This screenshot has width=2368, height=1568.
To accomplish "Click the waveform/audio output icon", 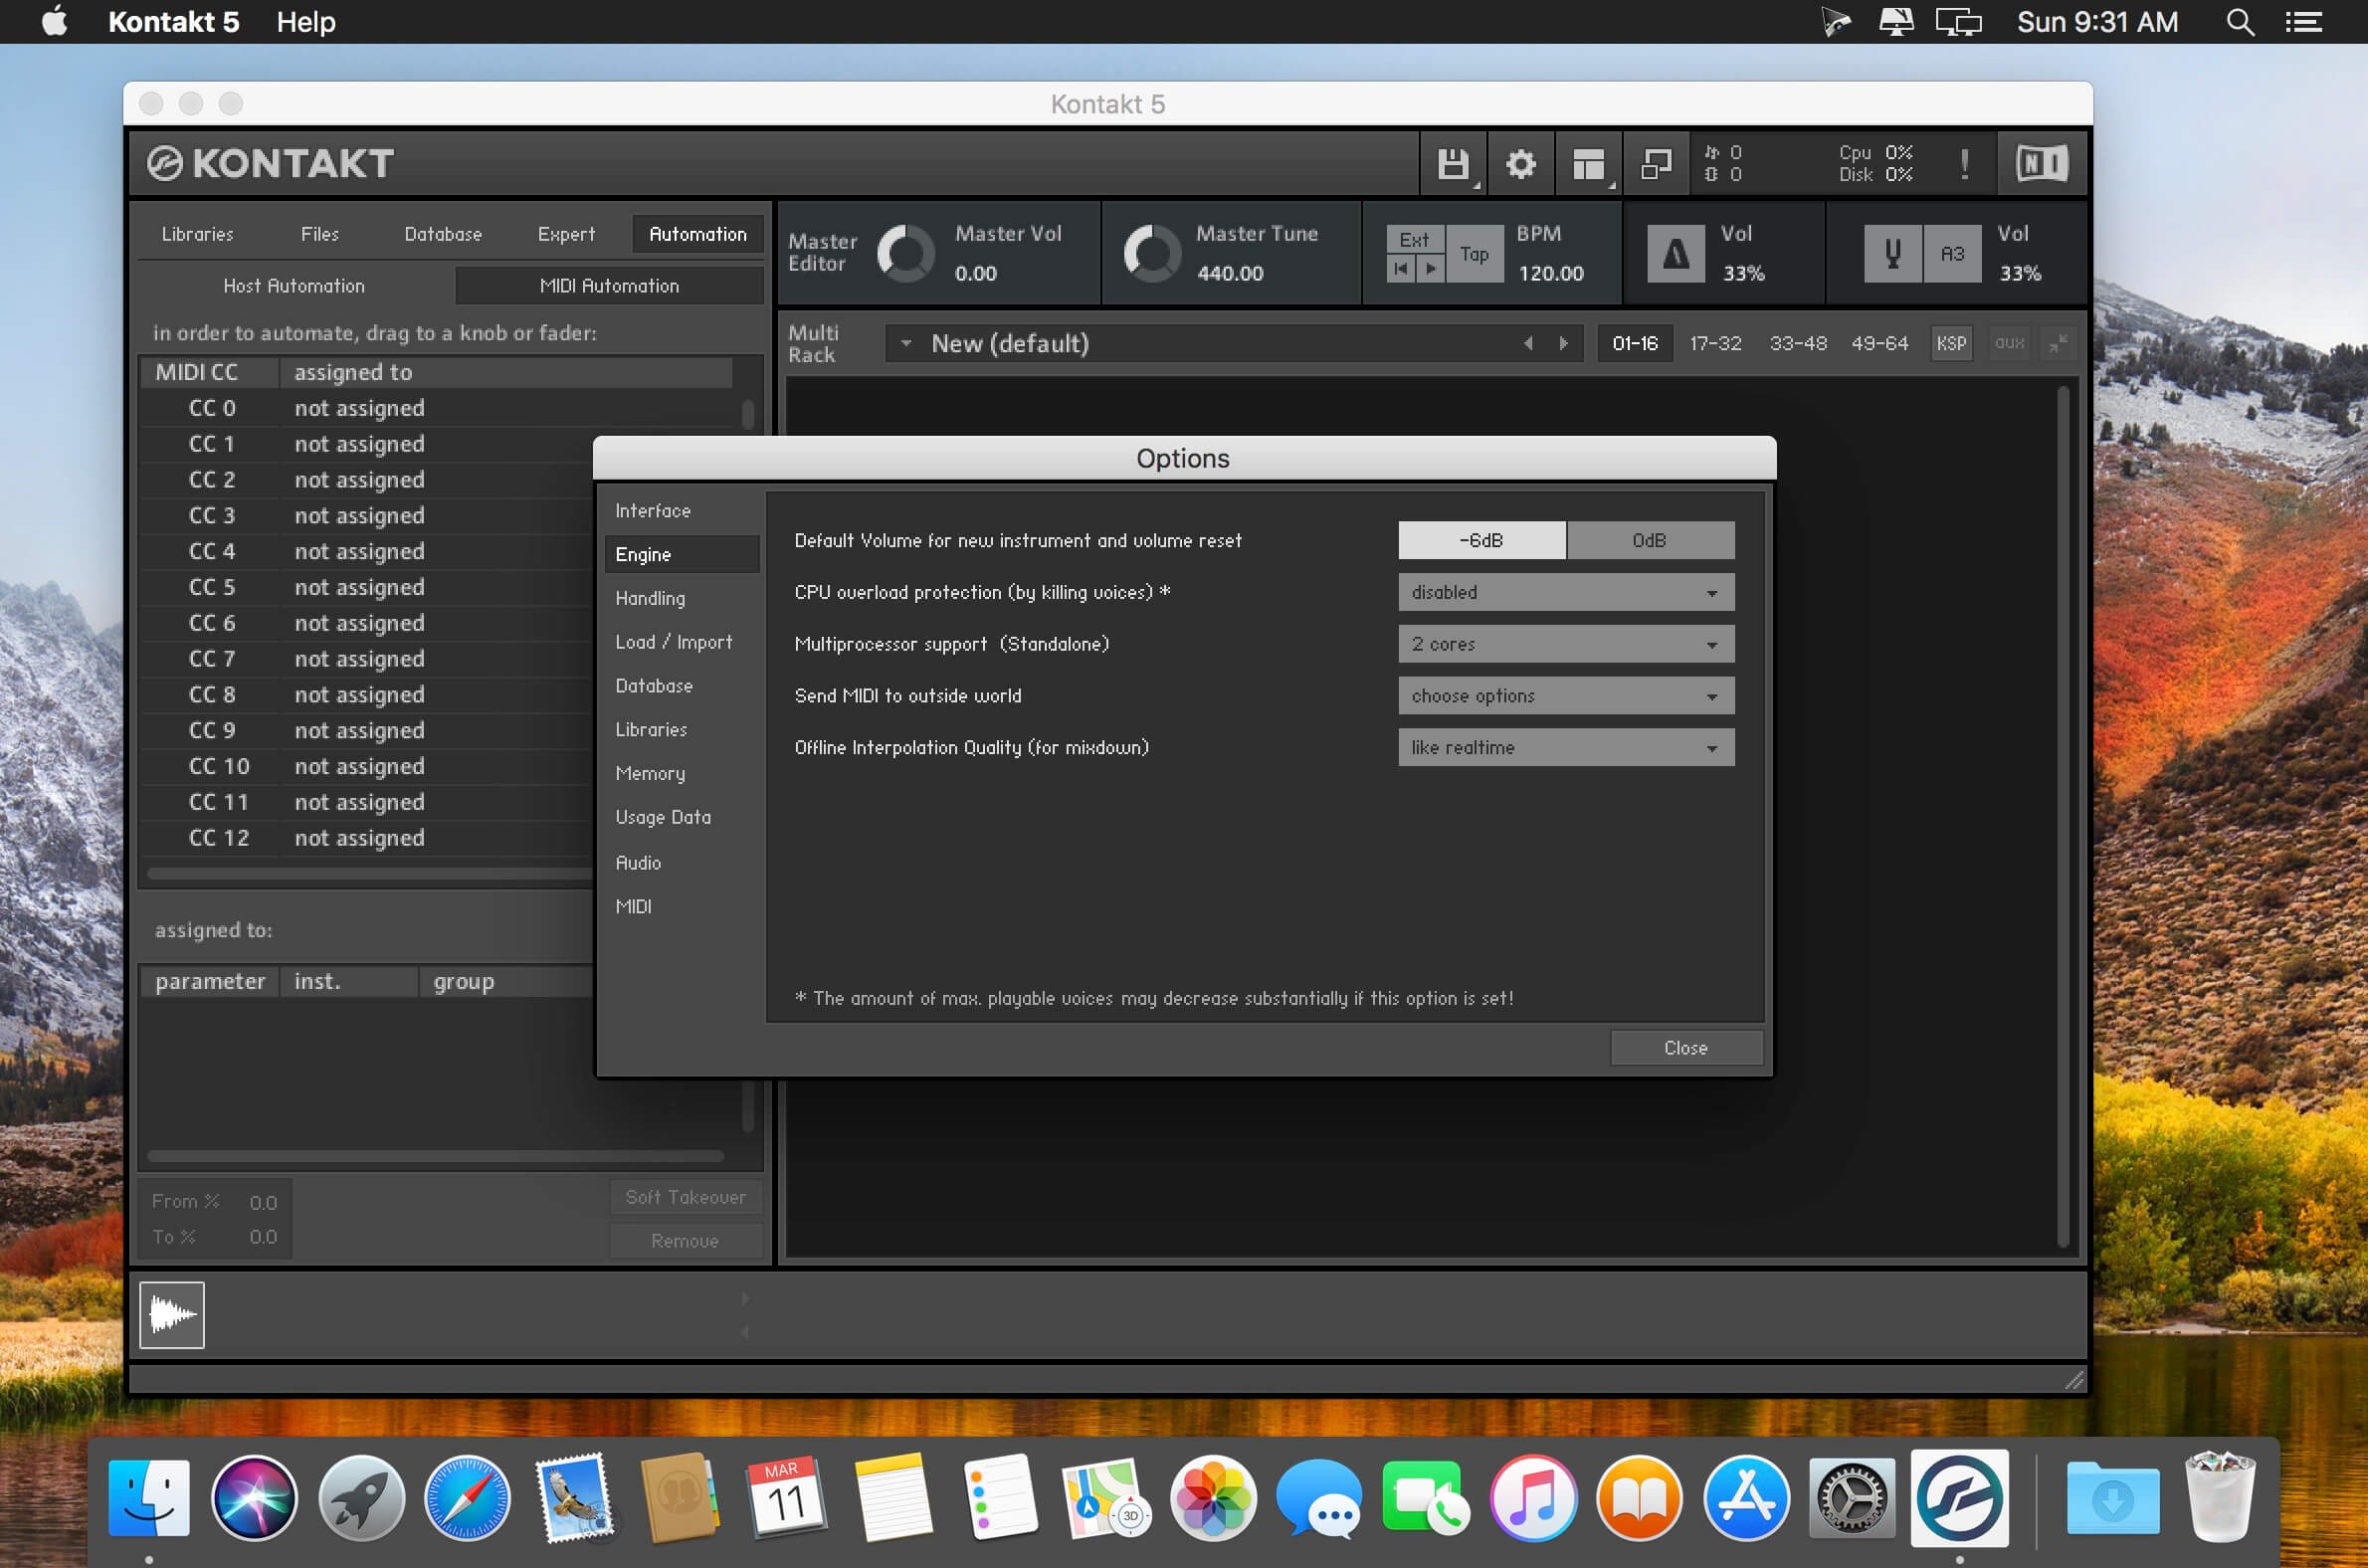I will point(173,1314).
